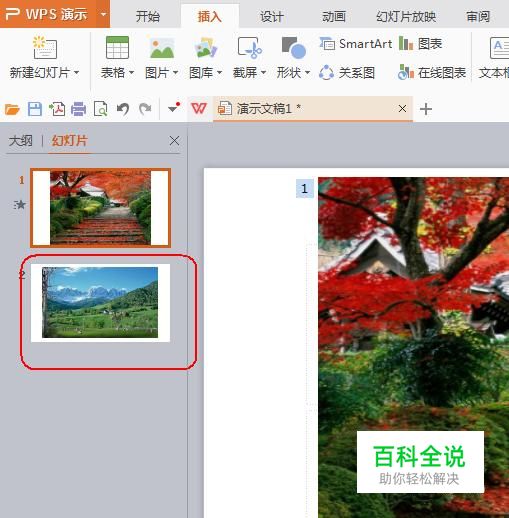Click the Table (表格) icon
This screenshot has height=518, width=509.
(117, 47)
